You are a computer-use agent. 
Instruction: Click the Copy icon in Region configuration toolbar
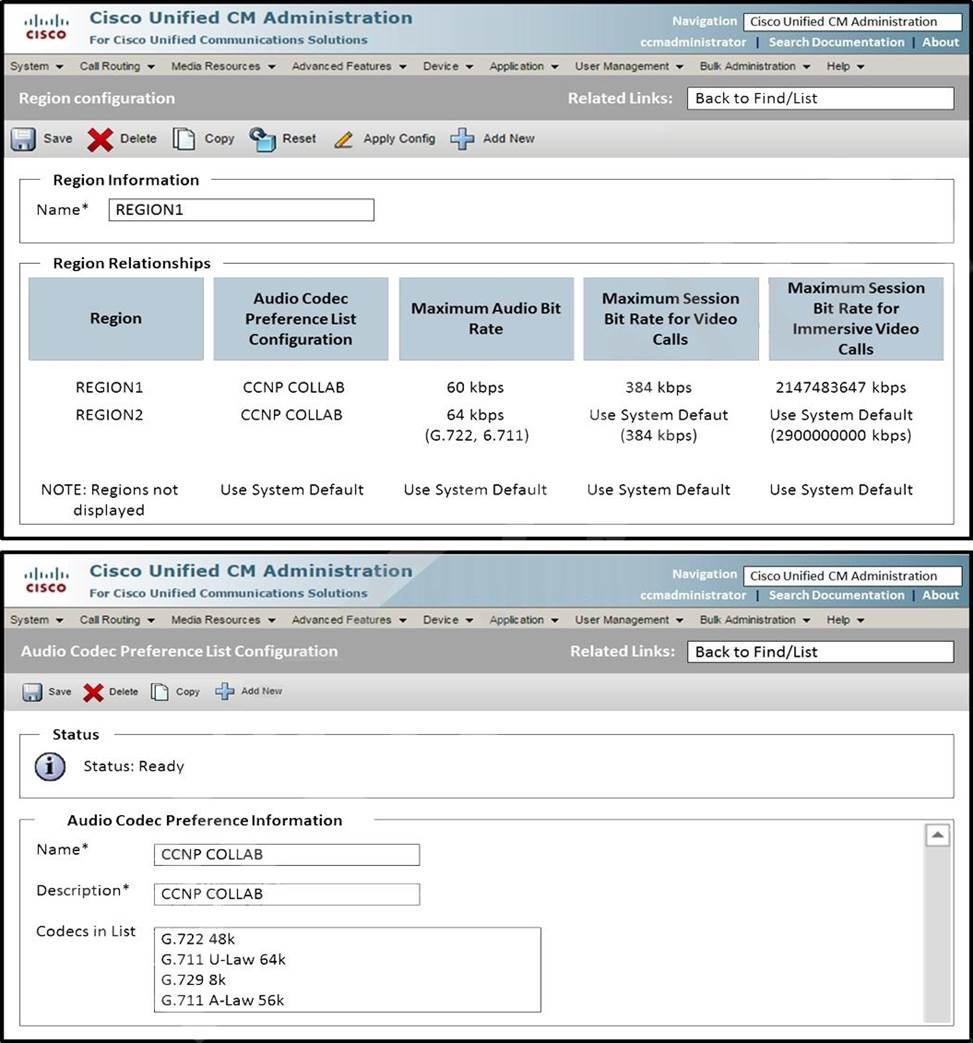click(x=184, y=139)
